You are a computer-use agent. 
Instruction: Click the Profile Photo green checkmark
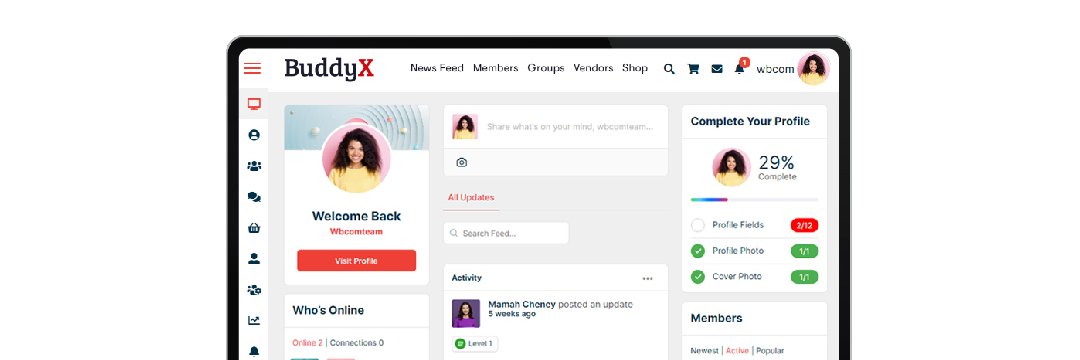click(x=698, y=251)
